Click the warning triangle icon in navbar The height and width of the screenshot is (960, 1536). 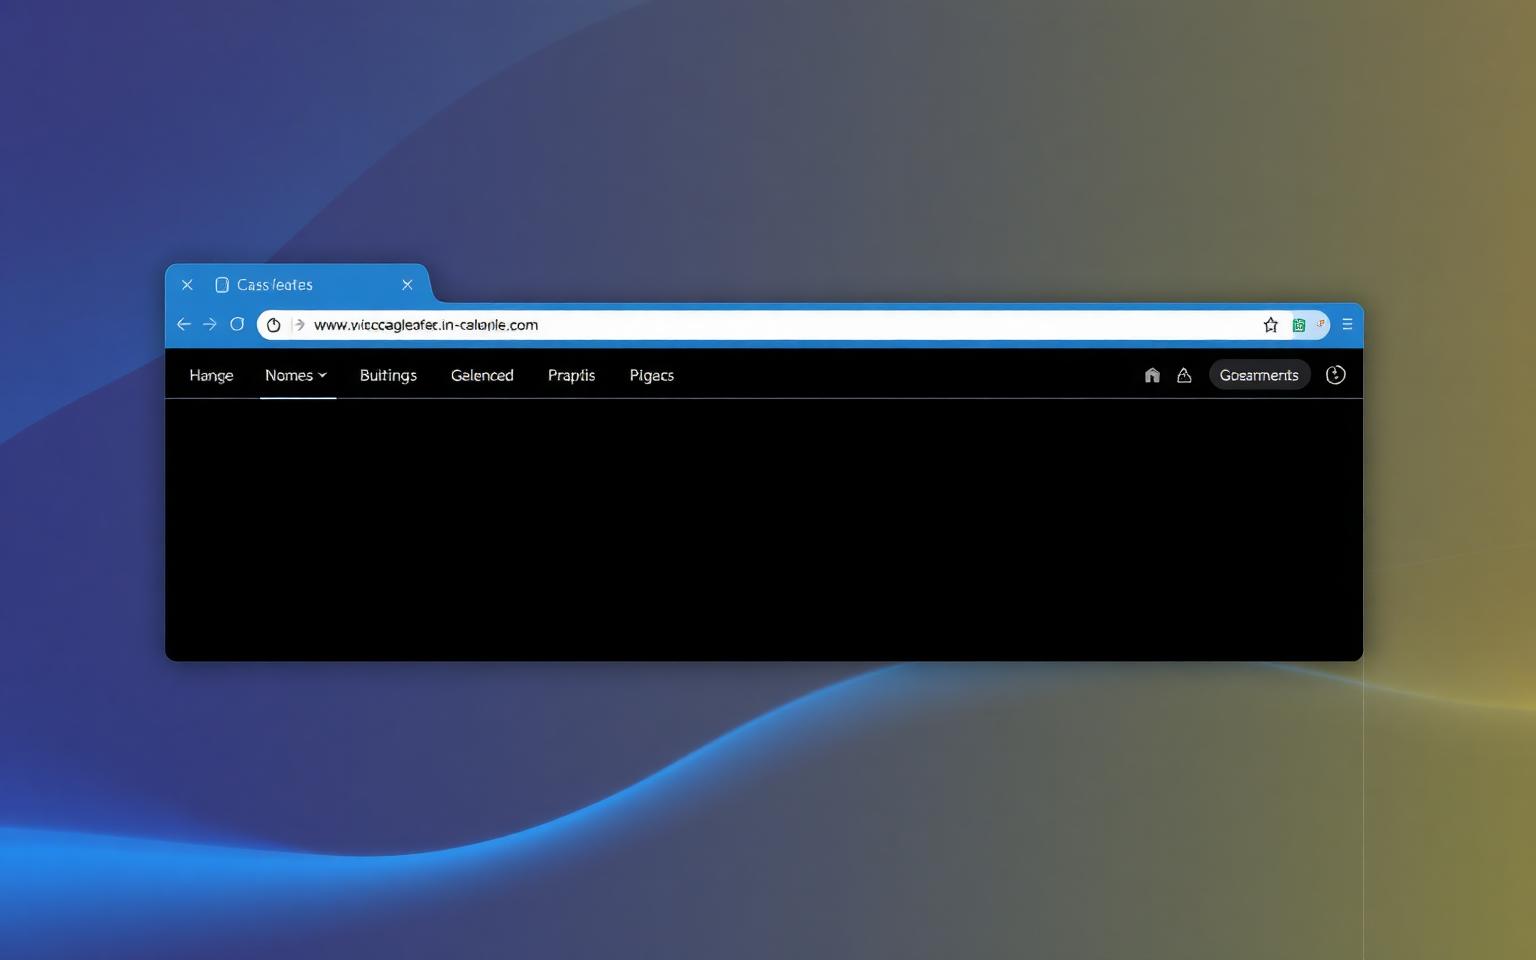[x=1184, y=375]
